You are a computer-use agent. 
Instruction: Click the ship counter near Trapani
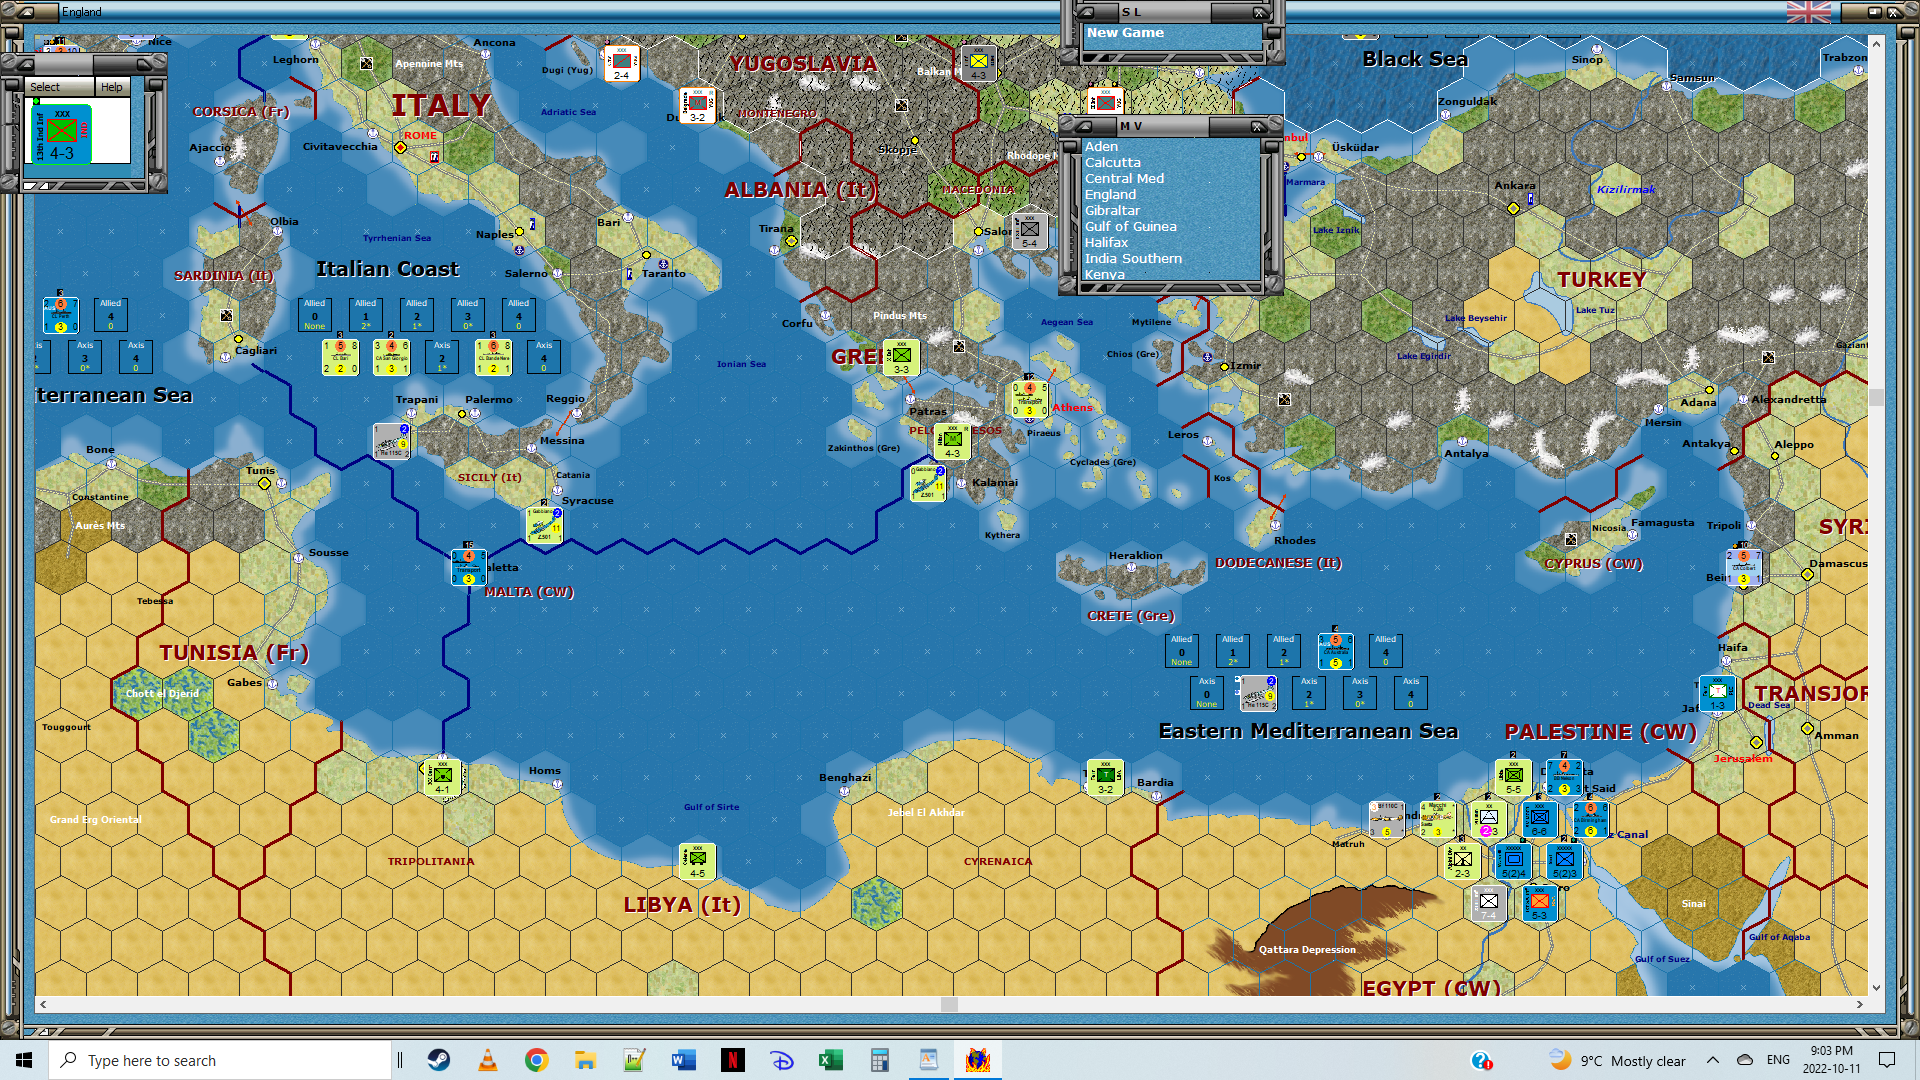click(391, 441)
